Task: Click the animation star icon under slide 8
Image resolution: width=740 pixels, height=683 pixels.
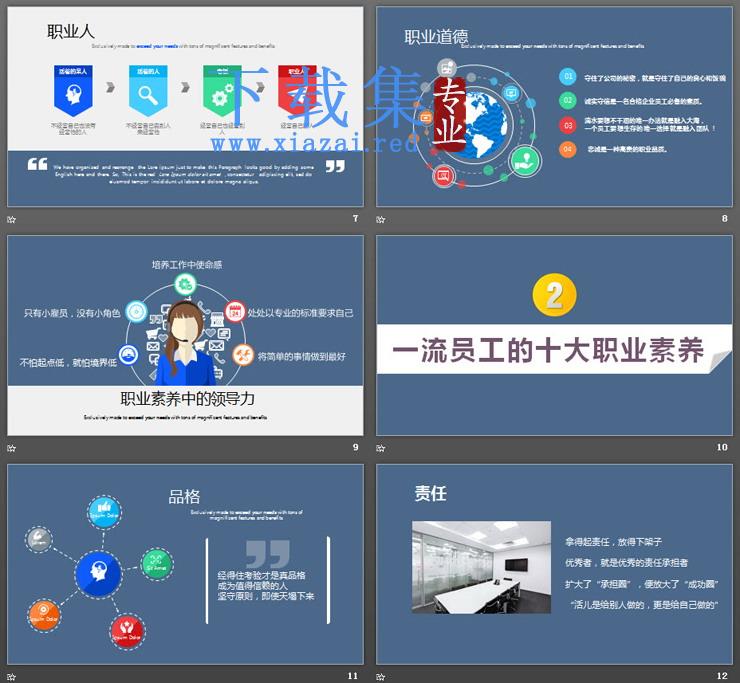Action: pos(380,219)
